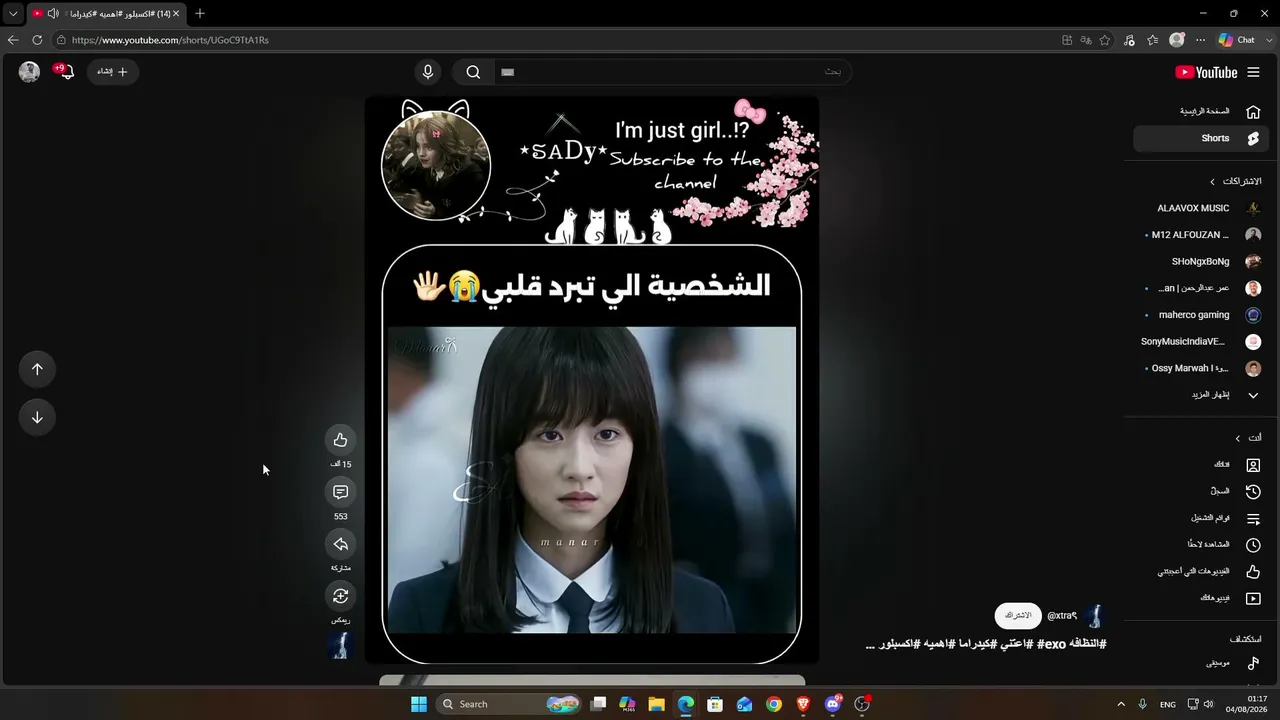Click the Home icon in YouTube sidebar
Image resolution: width=1280 pixels, height=720 pixels.
coord(1253,112)
